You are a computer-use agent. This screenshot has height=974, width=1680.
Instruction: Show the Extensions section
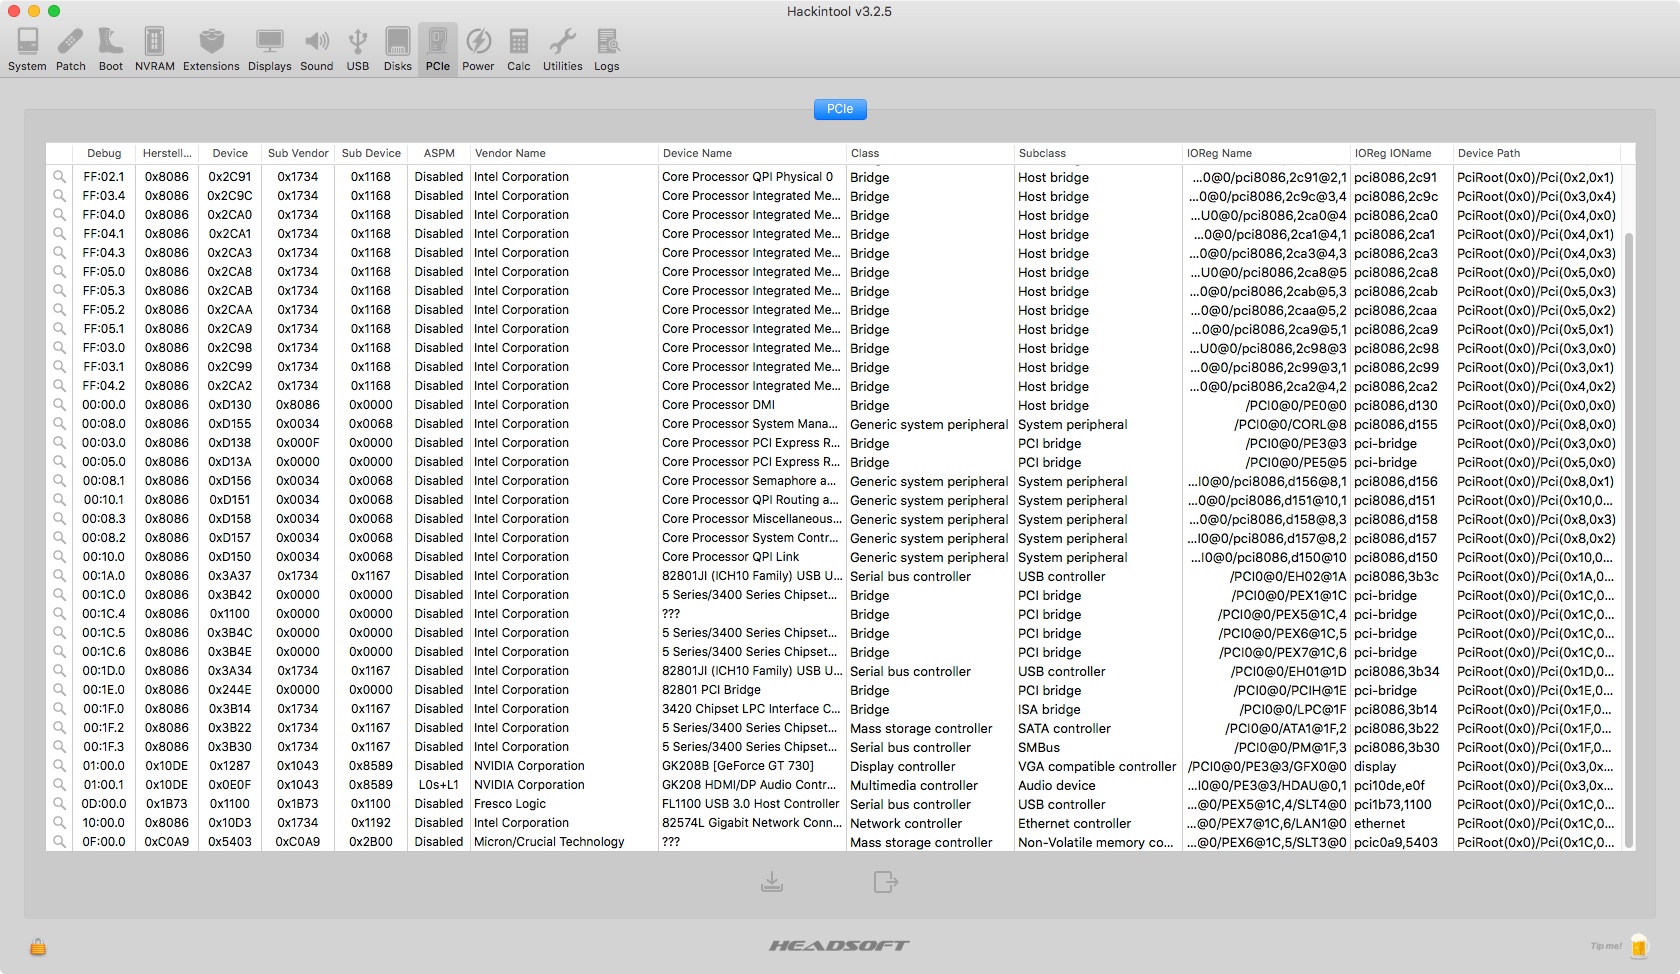click(211, 49)
